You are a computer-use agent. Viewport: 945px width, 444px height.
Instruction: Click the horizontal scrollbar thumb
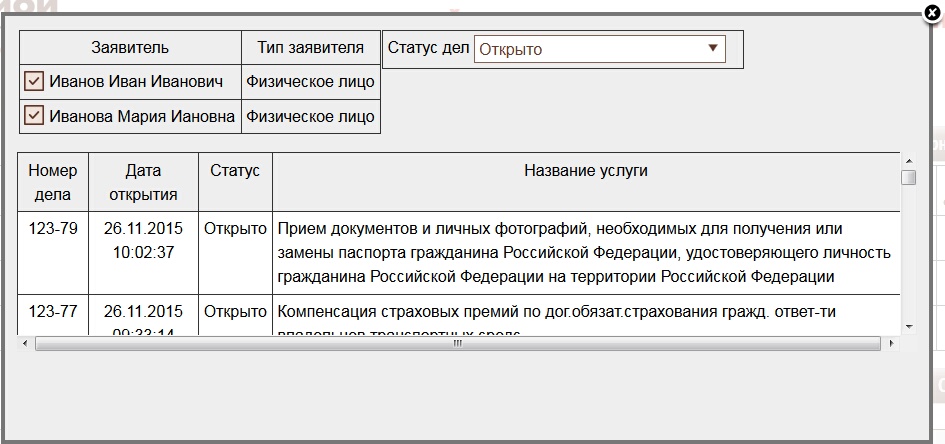point(457,343)
